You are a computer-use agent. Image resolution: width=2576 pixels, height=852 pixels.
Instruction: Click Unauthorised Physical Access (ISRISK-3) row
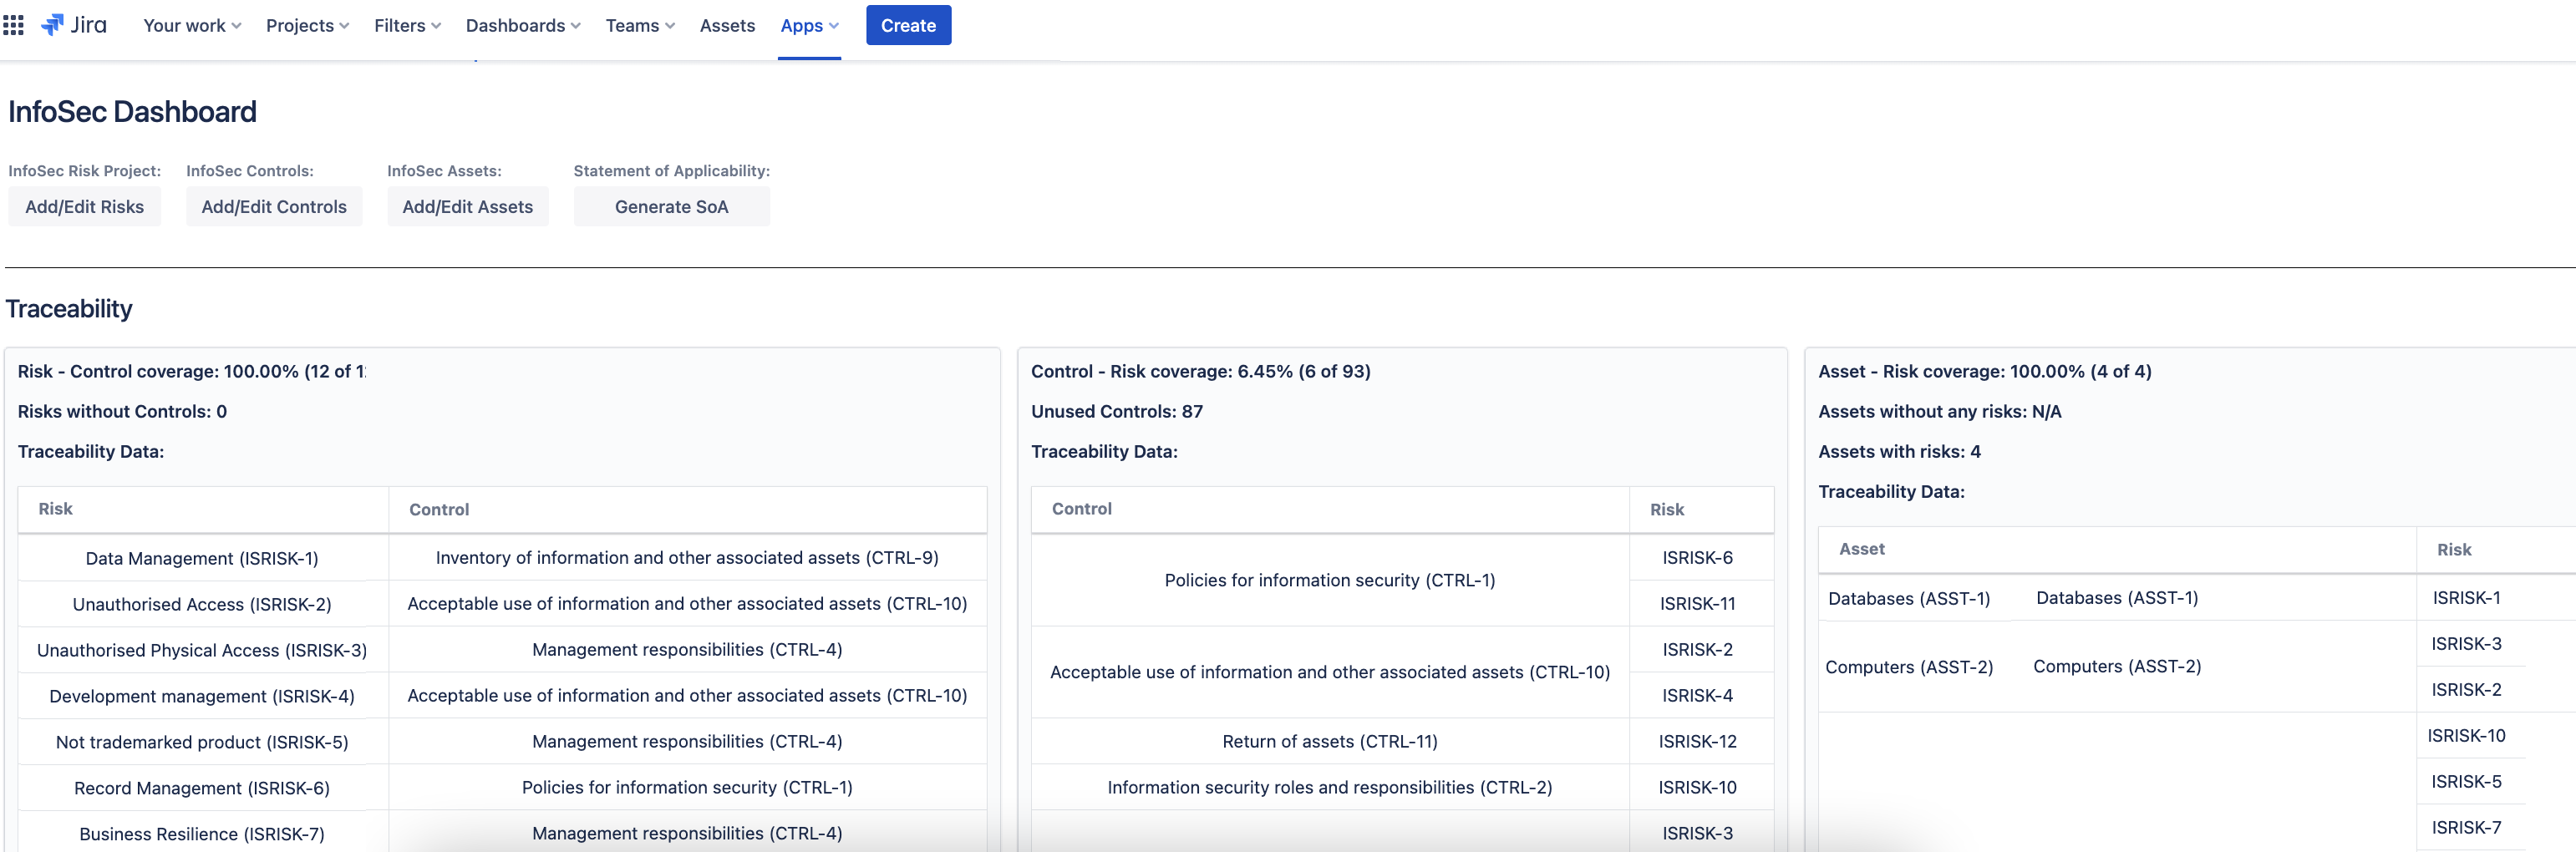pyautogui.click(x=202, y=650)
